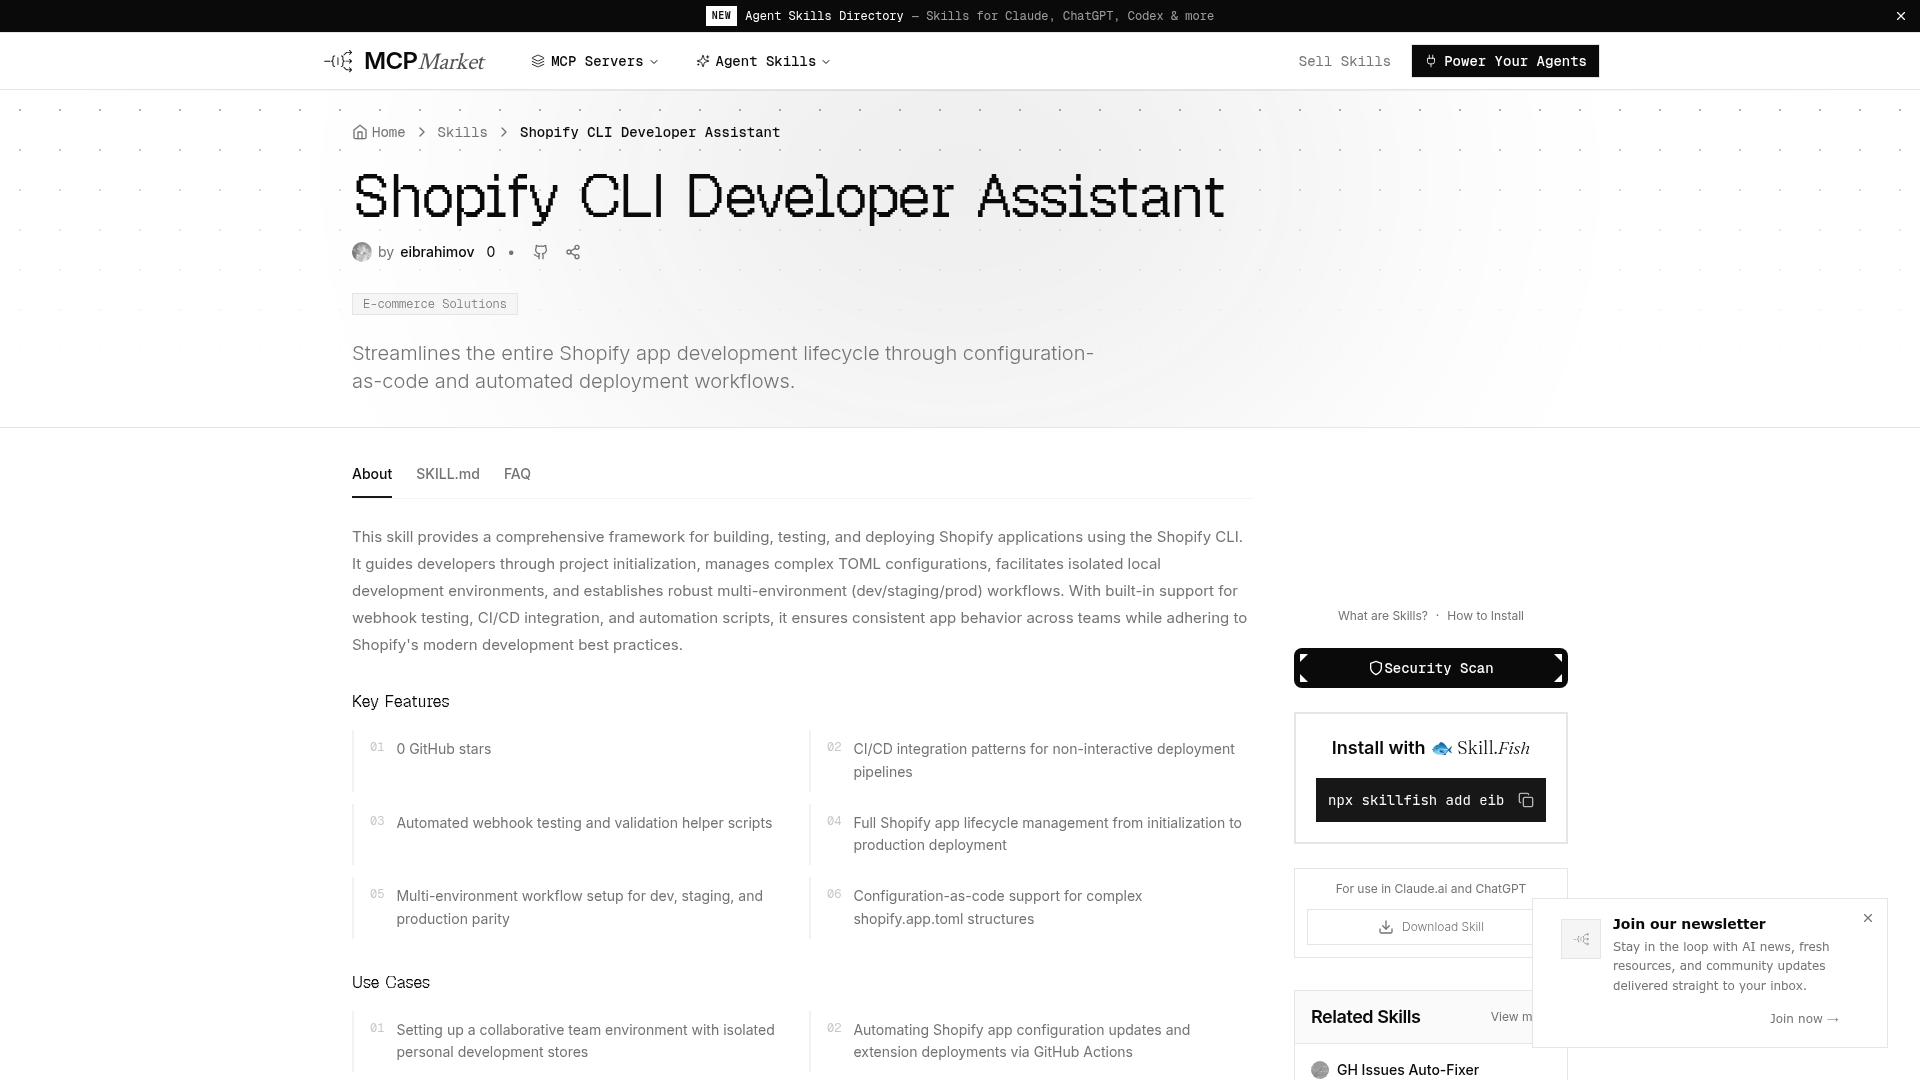
Task: Close the newsletter popup
Action: pyautogui.click(x=1868, y=918)
